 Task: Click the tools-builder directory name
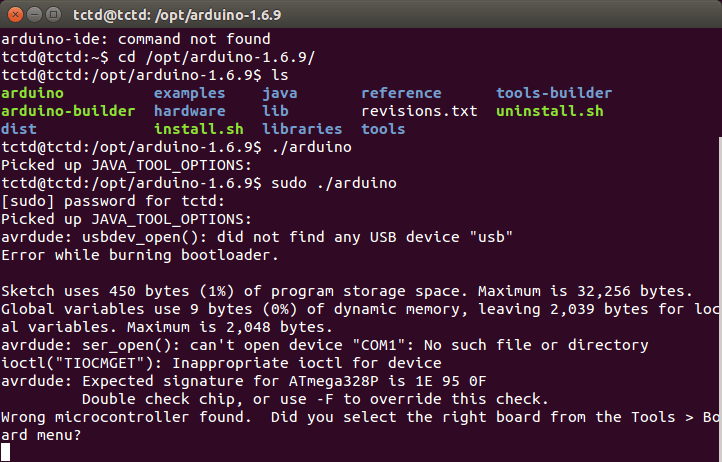pyautogui.click(x=554, y=93)
